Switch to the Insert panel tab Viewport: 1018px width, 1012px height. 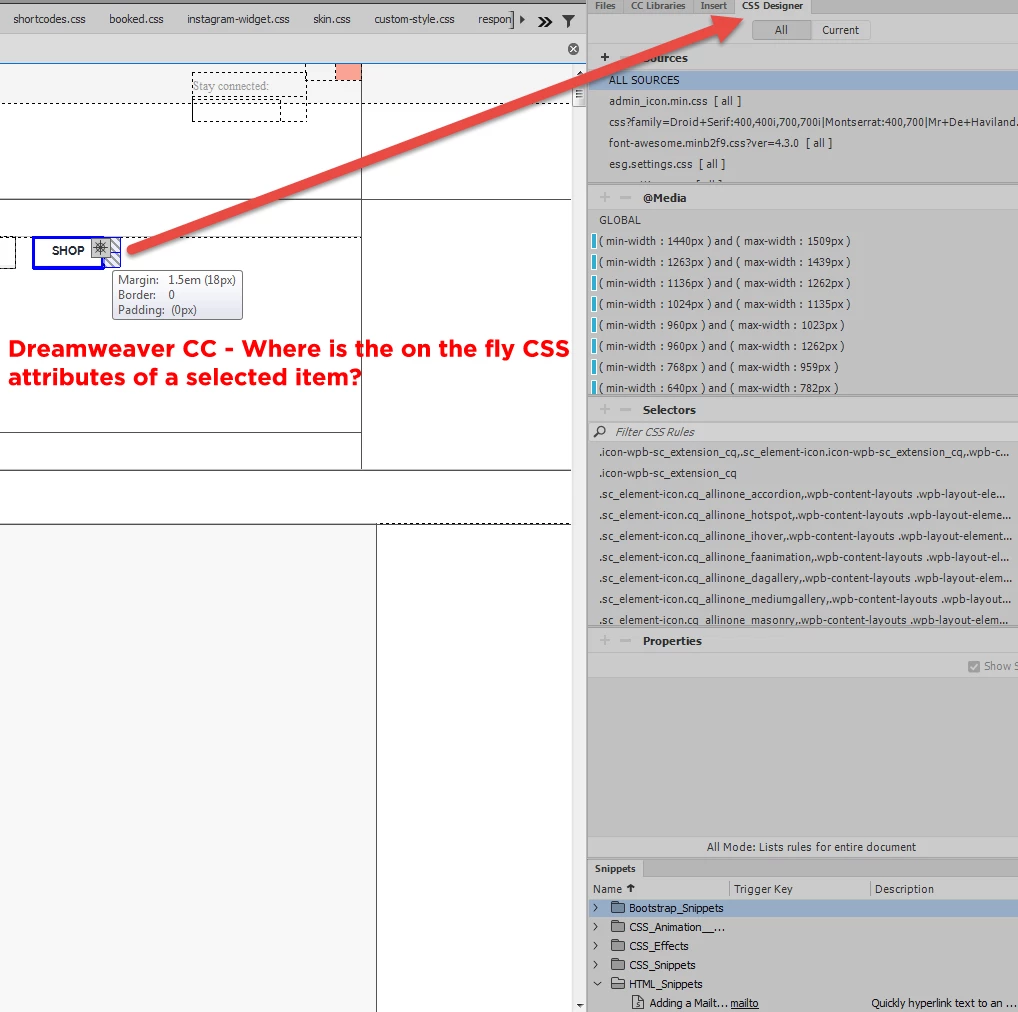coord(714,6)
